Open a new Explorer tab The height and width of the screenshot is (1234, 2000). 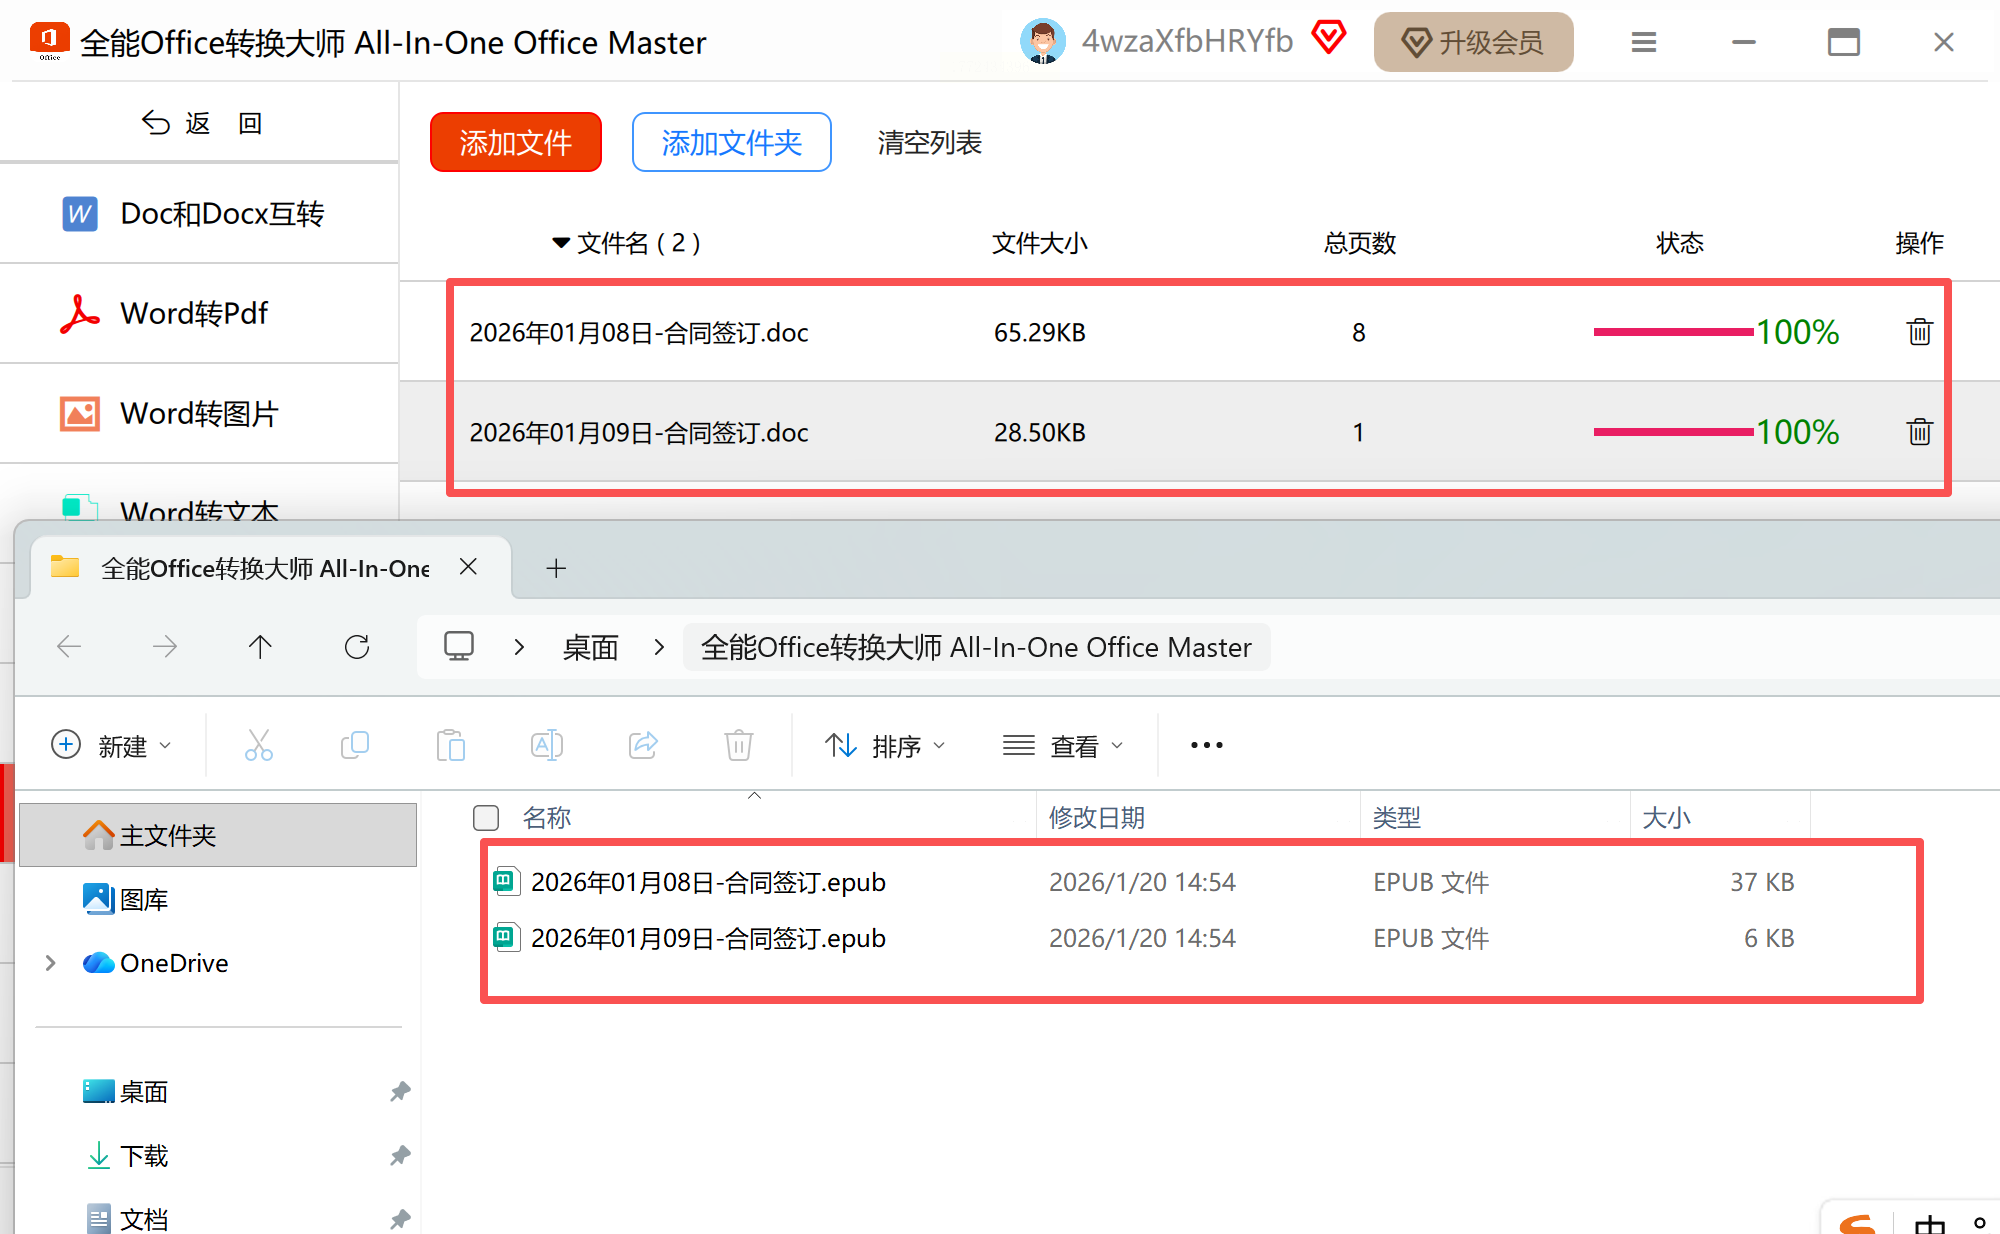point(556,568)
